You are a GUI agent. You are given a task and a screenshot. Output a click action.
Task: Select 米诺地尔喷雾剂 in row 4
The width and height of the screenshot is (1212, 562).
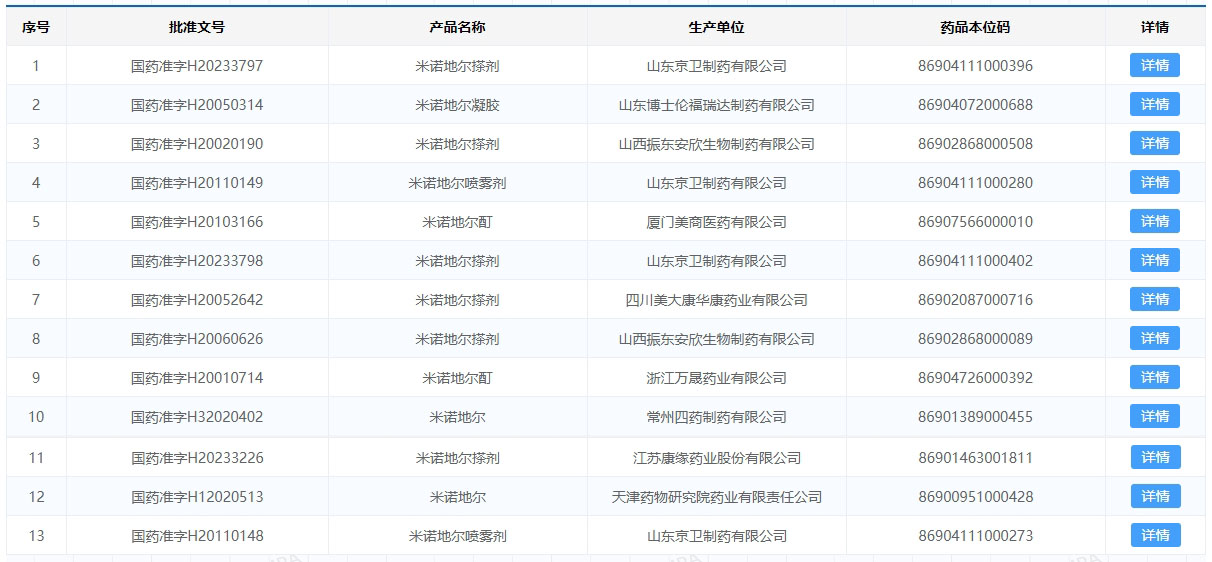(457, 183)
